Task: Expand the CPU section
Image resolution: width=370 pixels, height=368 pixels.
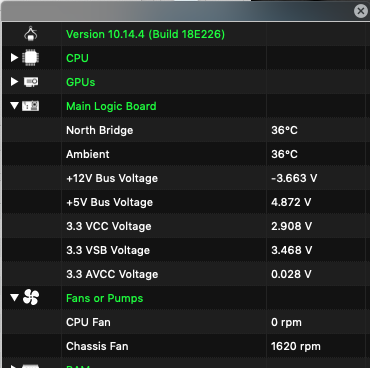Action: click(14, 58)
